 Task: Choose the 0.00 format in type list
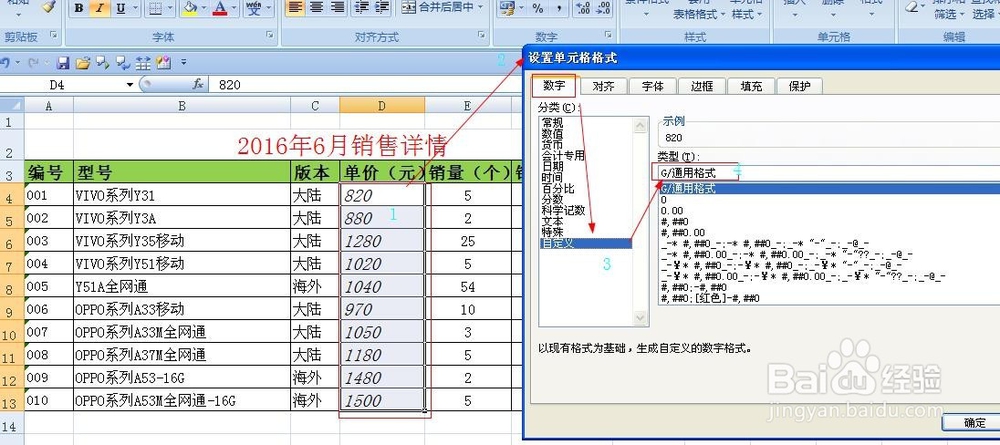(x=672, y=211)
